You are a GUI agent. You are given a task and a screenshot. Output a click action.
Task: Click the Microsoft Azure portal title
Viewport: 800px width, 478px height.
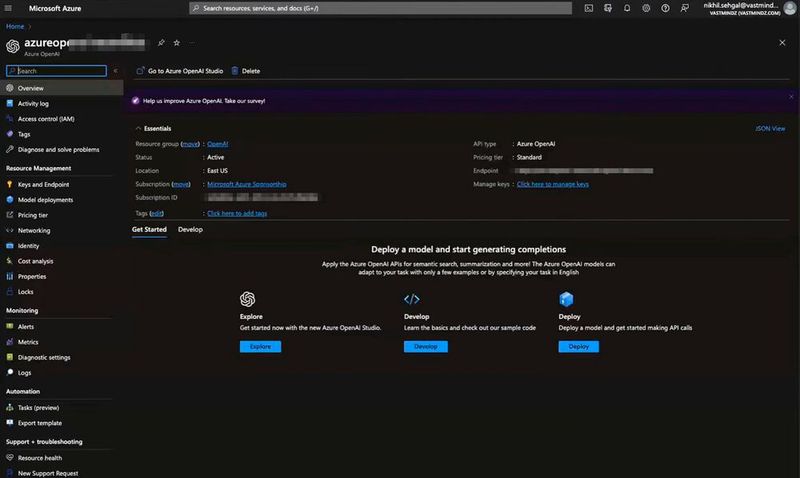pos(55,8)
